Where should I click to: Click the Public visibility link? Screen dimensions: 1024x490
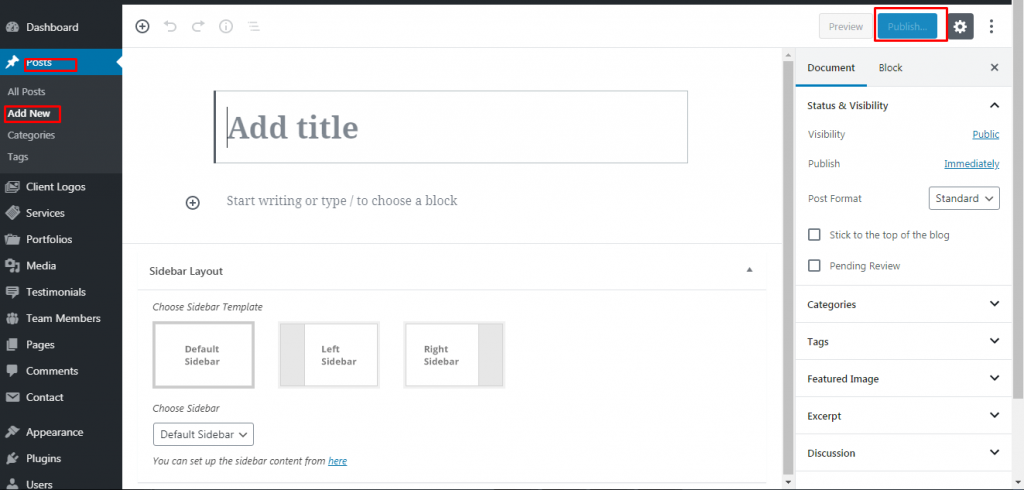point(985,135)
